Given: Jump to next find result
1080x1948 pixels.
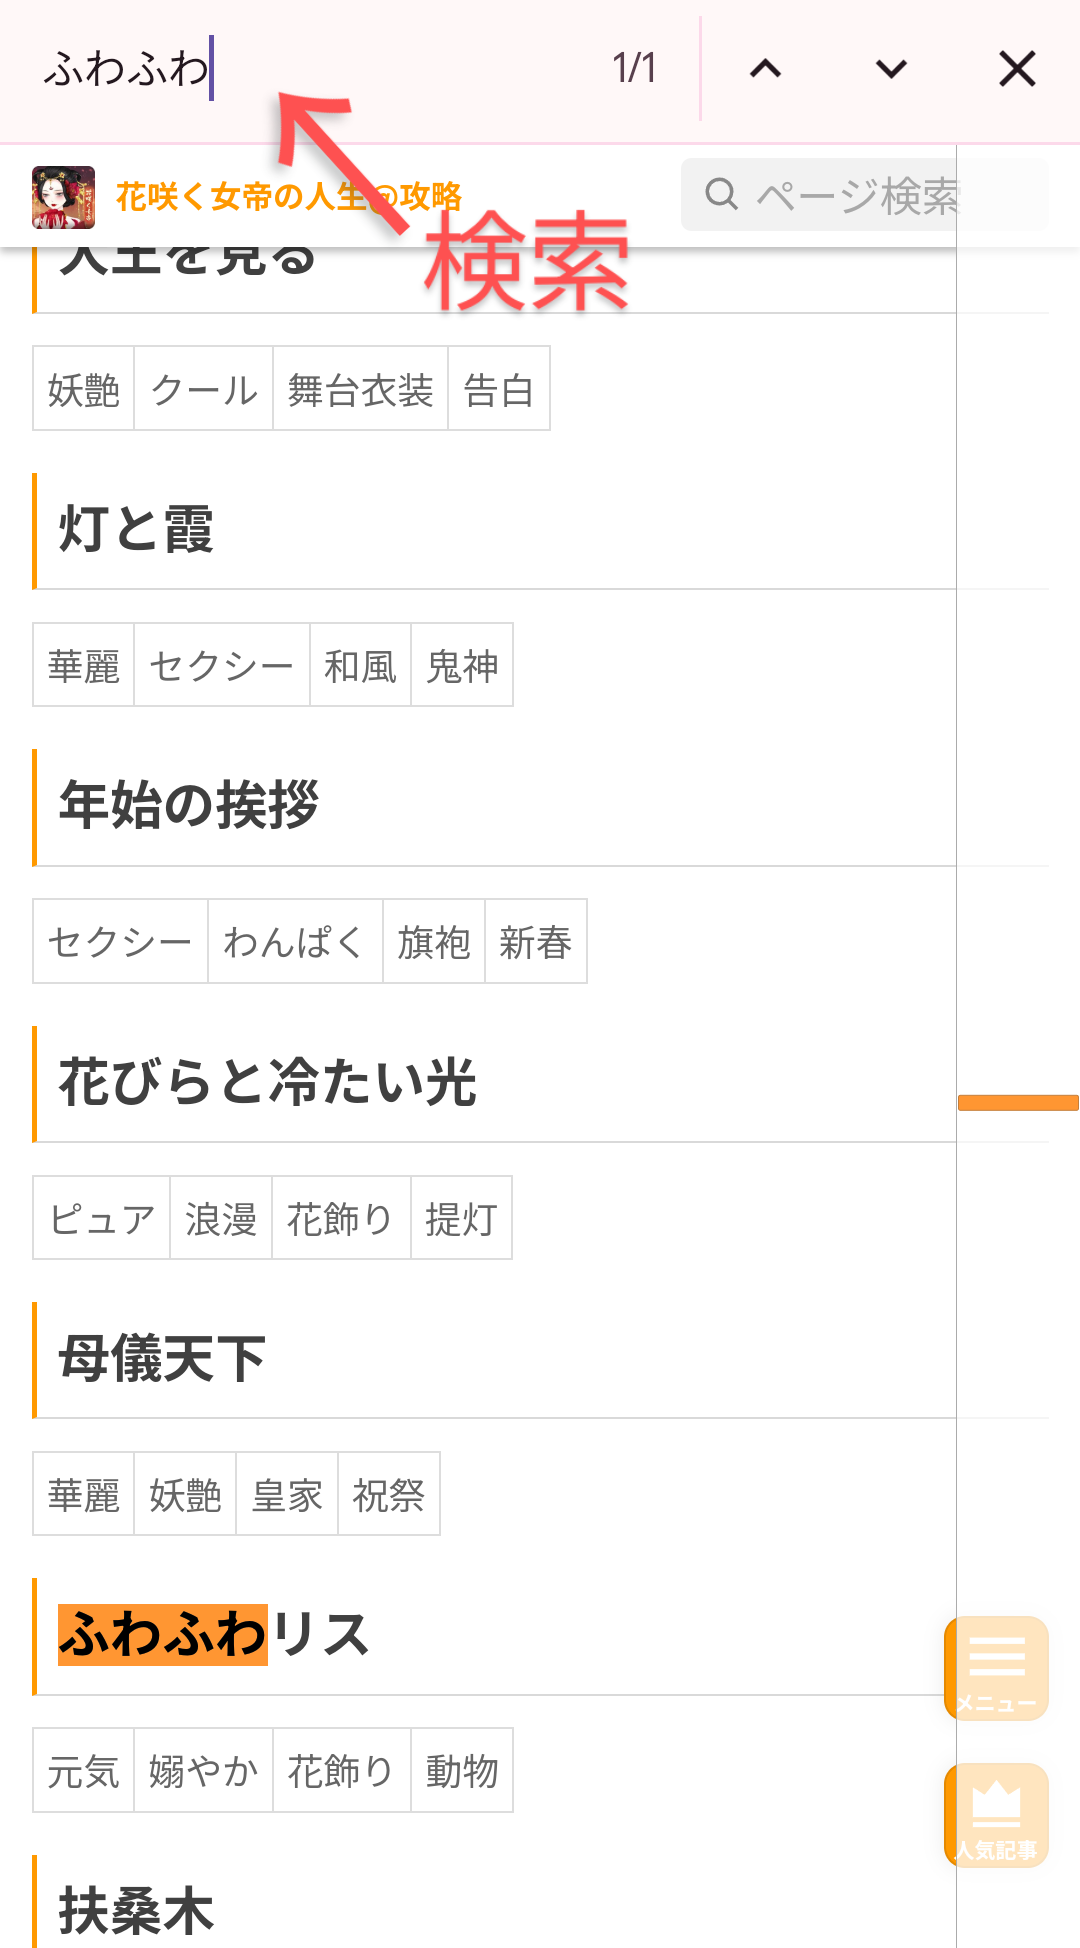Looking at the screenshot, I should [x=891, y=69].
